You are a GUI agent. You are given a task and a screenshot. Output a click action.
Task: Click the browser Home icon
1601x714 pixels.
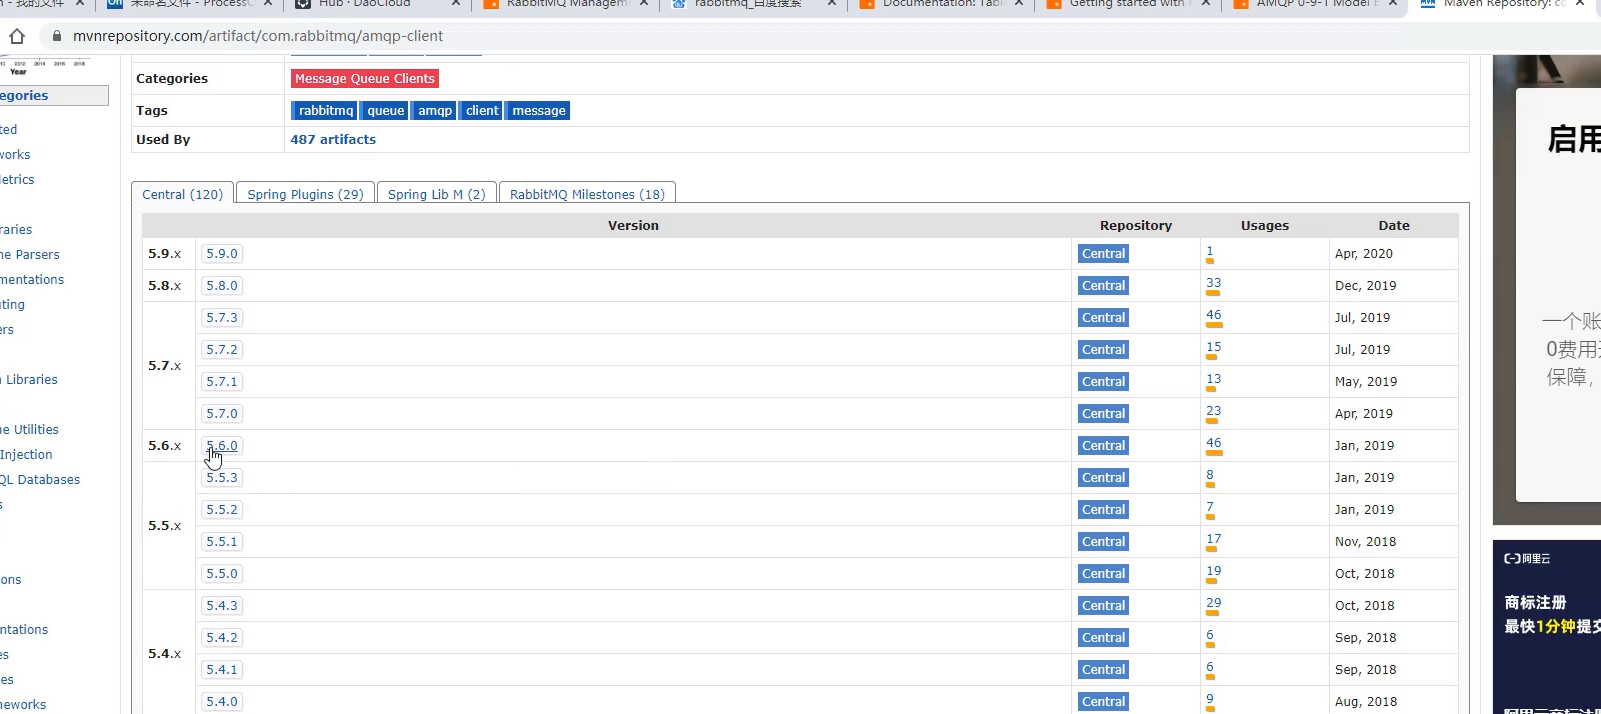tap(17, 36)
